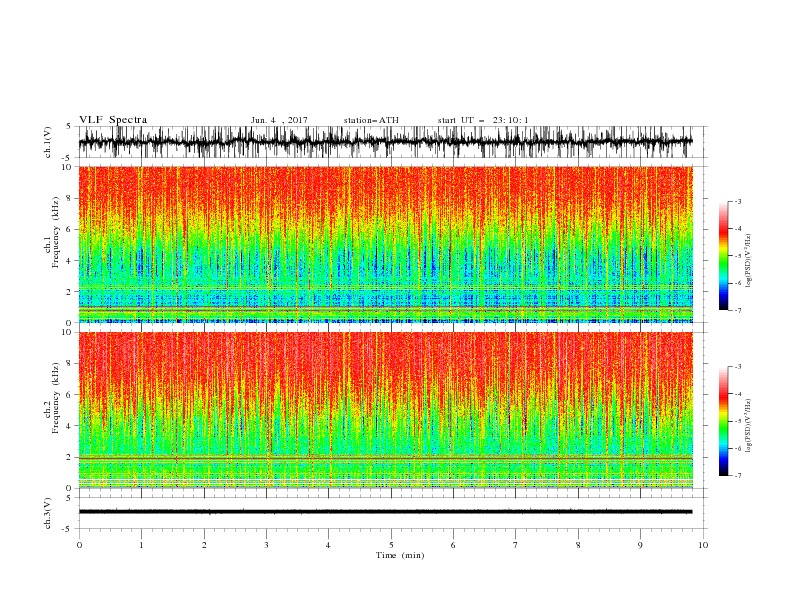Click inside the ch.1 voltage waveform trace
792x612 pixels.
[x=385, y=142]
